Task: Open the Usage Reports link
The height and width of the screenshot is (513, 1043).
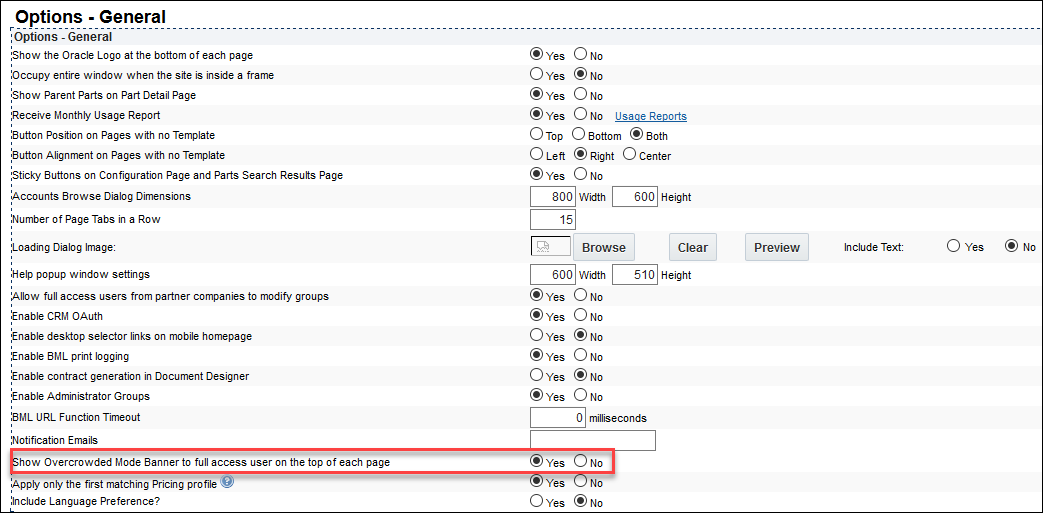Action: click(x=651, y=116)
